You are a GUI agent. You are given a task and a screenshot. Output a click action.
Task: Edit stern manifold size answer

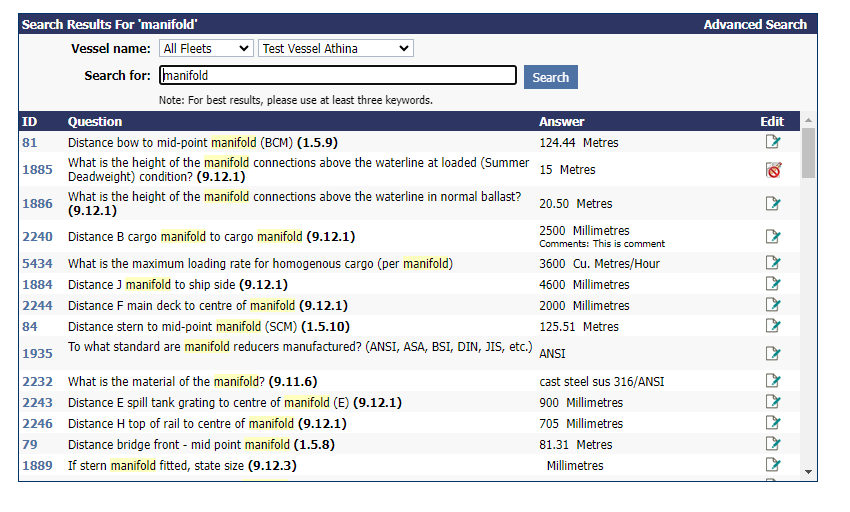pos(772,465)
